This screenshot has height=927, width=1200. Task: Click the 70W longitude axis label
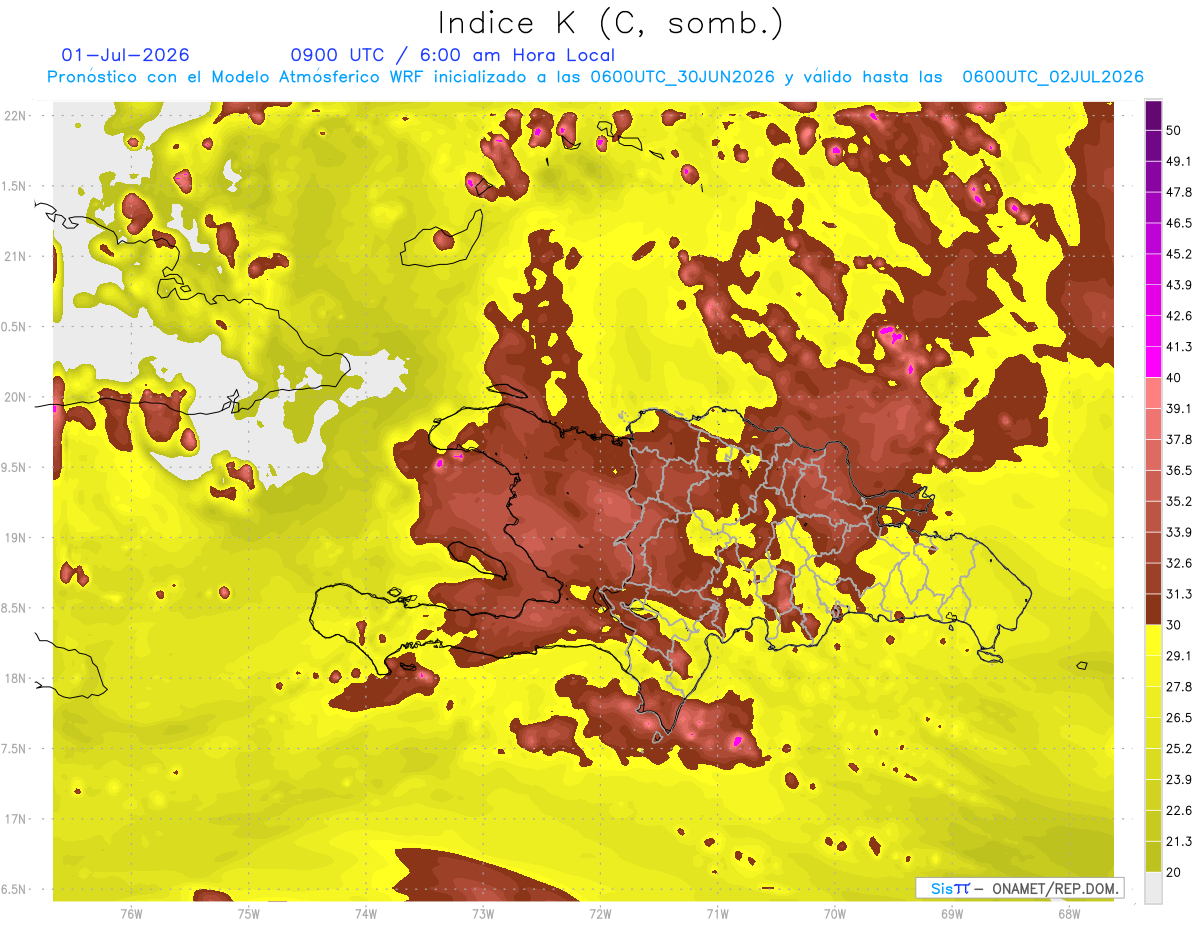835,914
